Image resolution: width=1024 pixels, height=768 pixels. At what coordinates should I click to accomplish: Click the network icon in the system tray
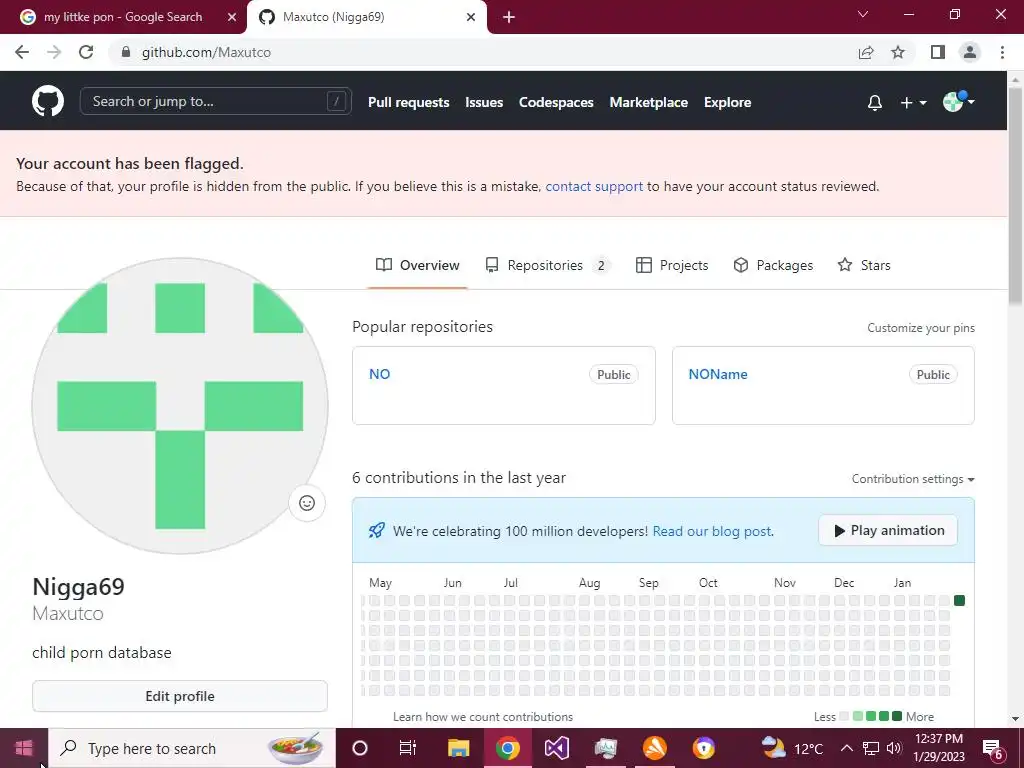point(871,748)
